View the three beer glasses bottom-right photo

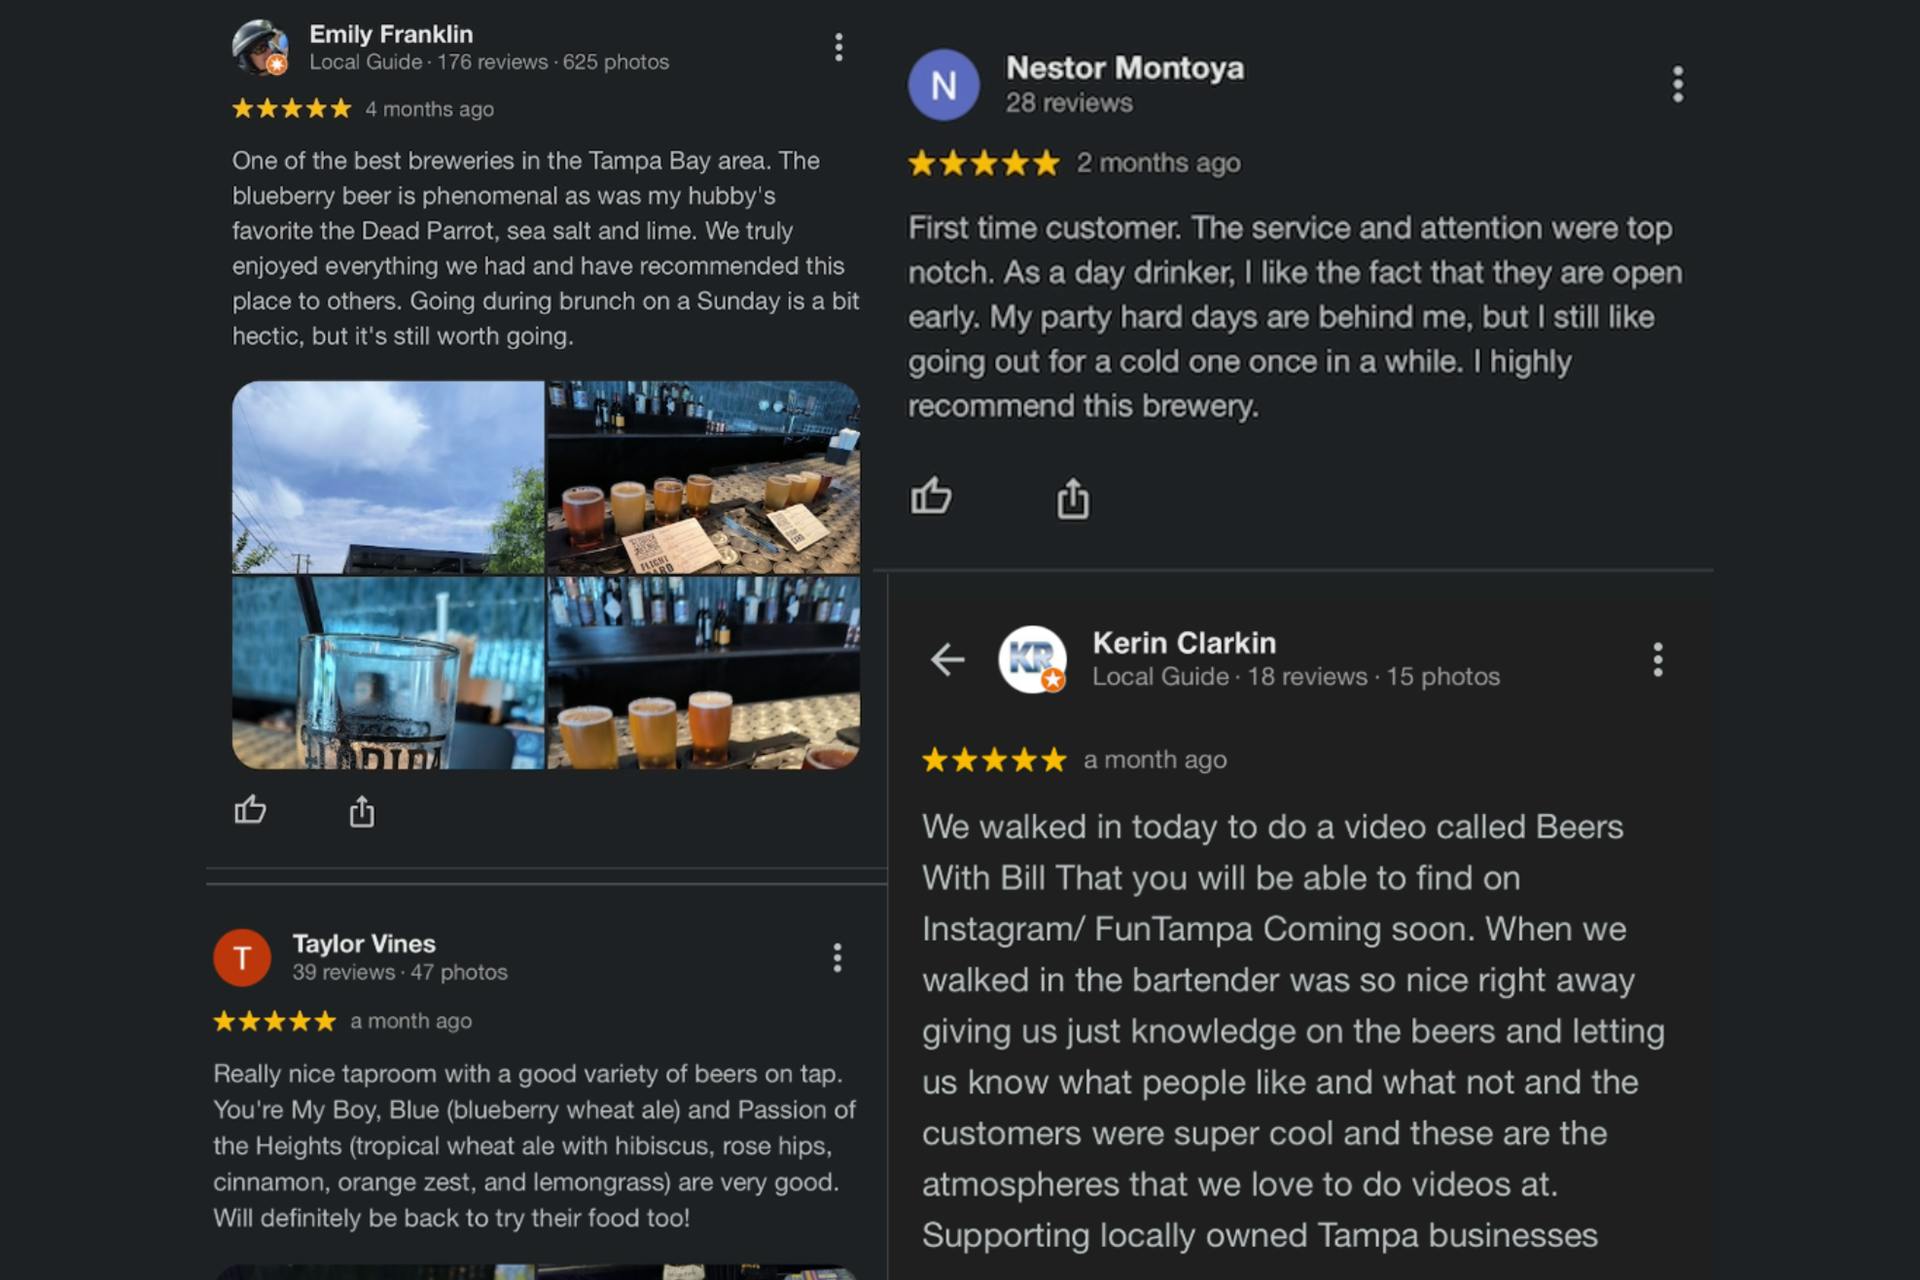point(703,673)
